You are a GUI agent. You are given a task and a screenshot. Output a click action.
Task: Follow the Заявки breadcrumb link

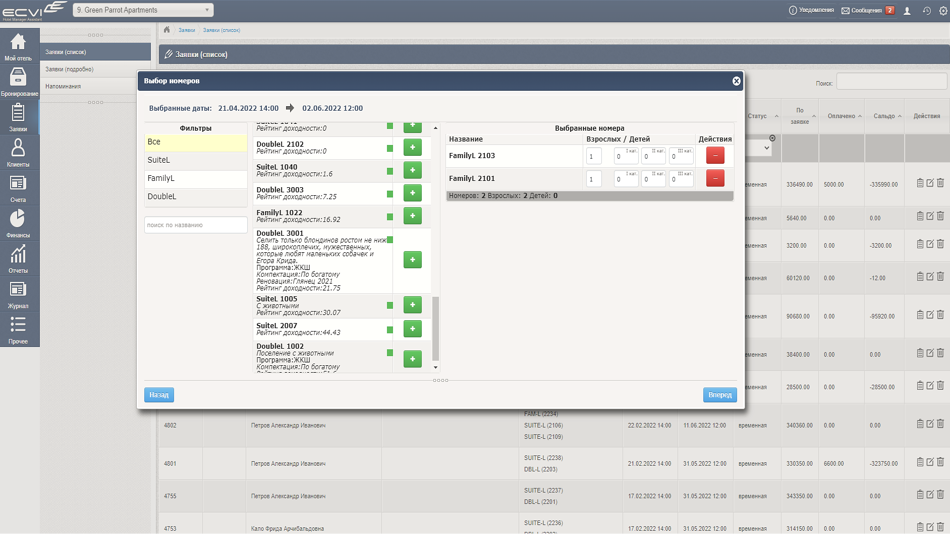[187, 30]
